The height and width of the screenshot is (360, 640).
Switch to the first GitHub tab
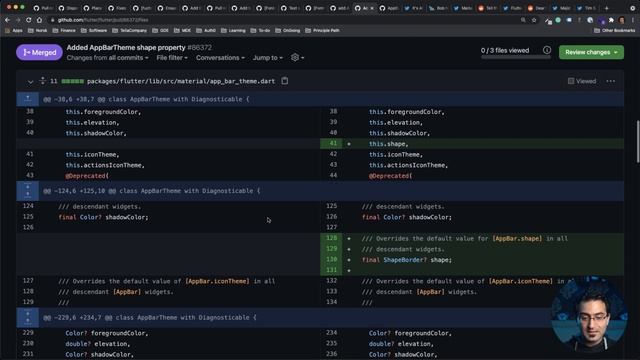(x=42, y=8)
